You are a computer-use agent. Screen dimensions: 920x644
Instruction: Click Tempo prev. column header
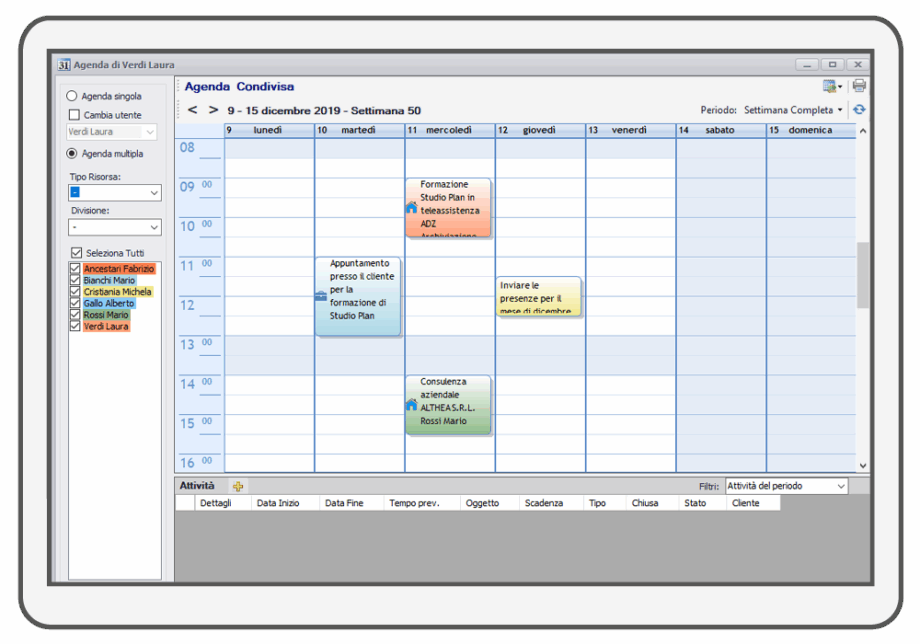coord(421,503)
